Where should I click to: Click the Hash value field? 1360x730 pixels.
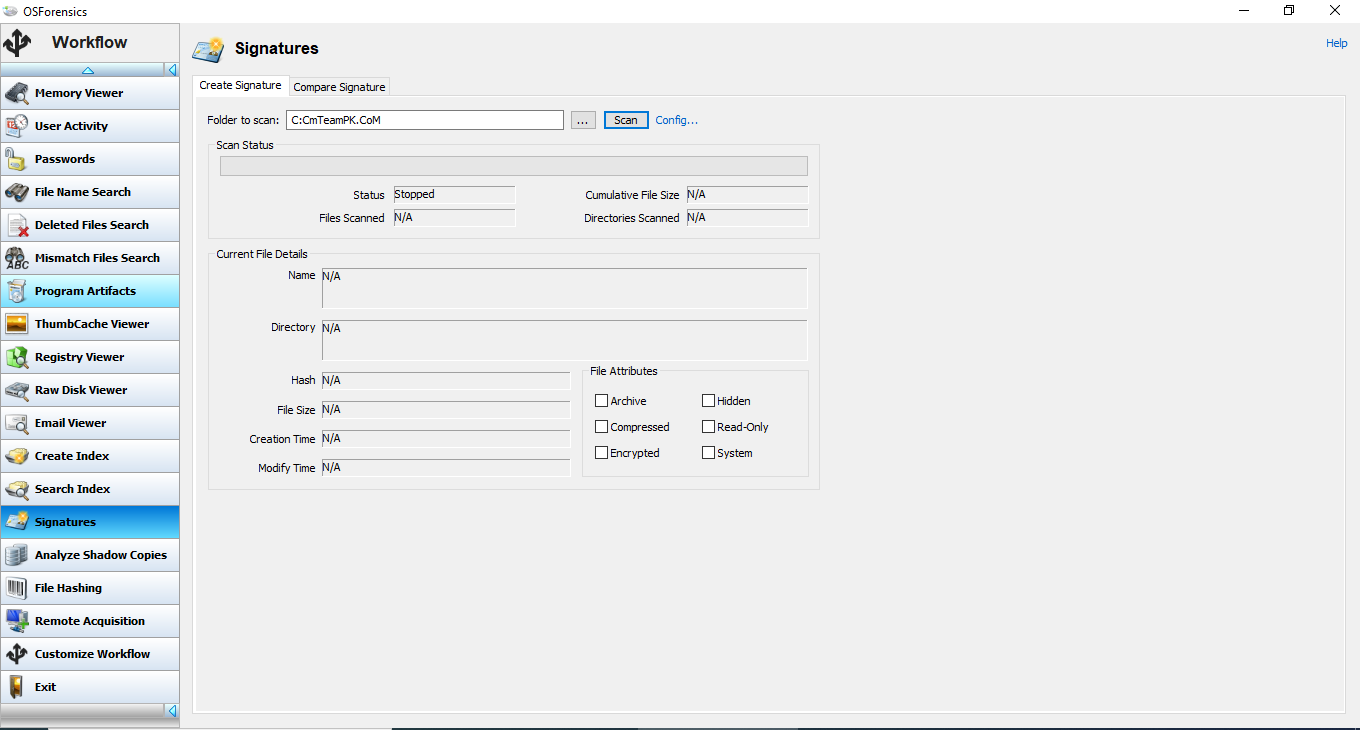[x=446, y=381]
